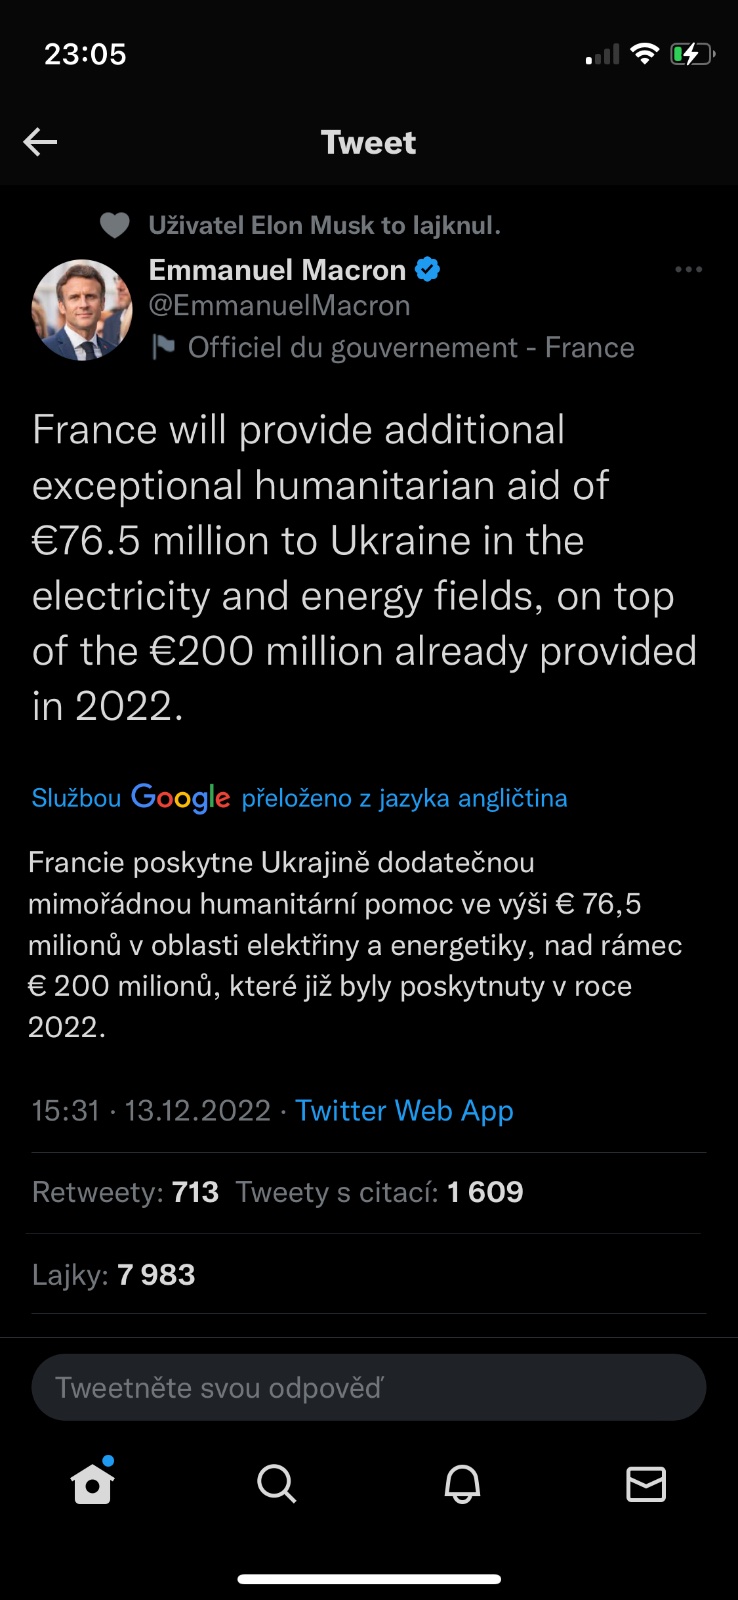Tap Emmanuel Macron's profile picture
The height and width of the screenshot is (1600, 738).
[82, 310]
